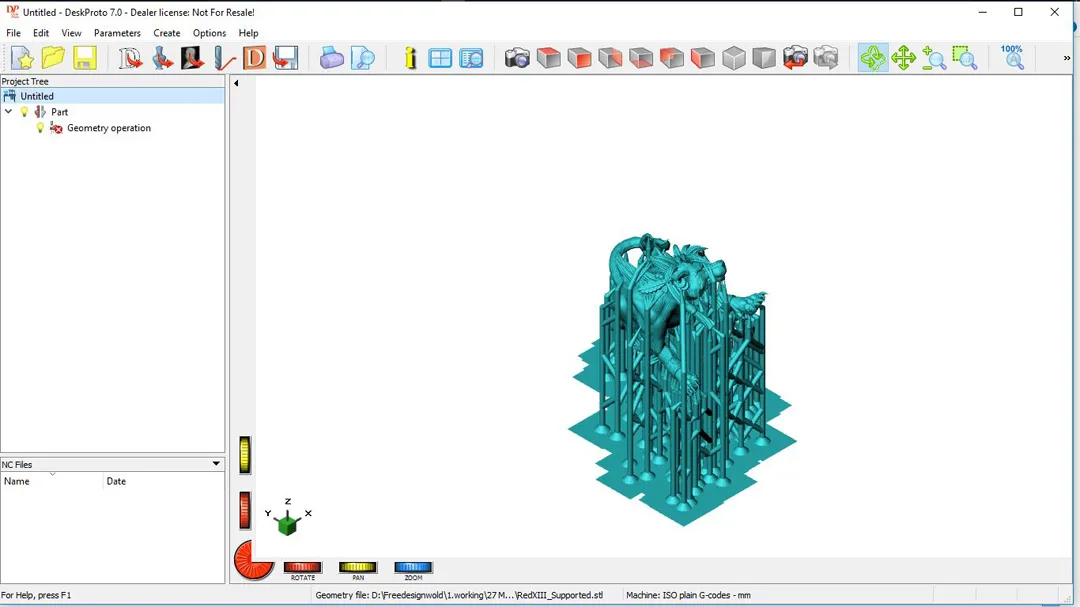
Task: Open the NC Files panel dropdown arrow
Action: (x=216, y=464)
